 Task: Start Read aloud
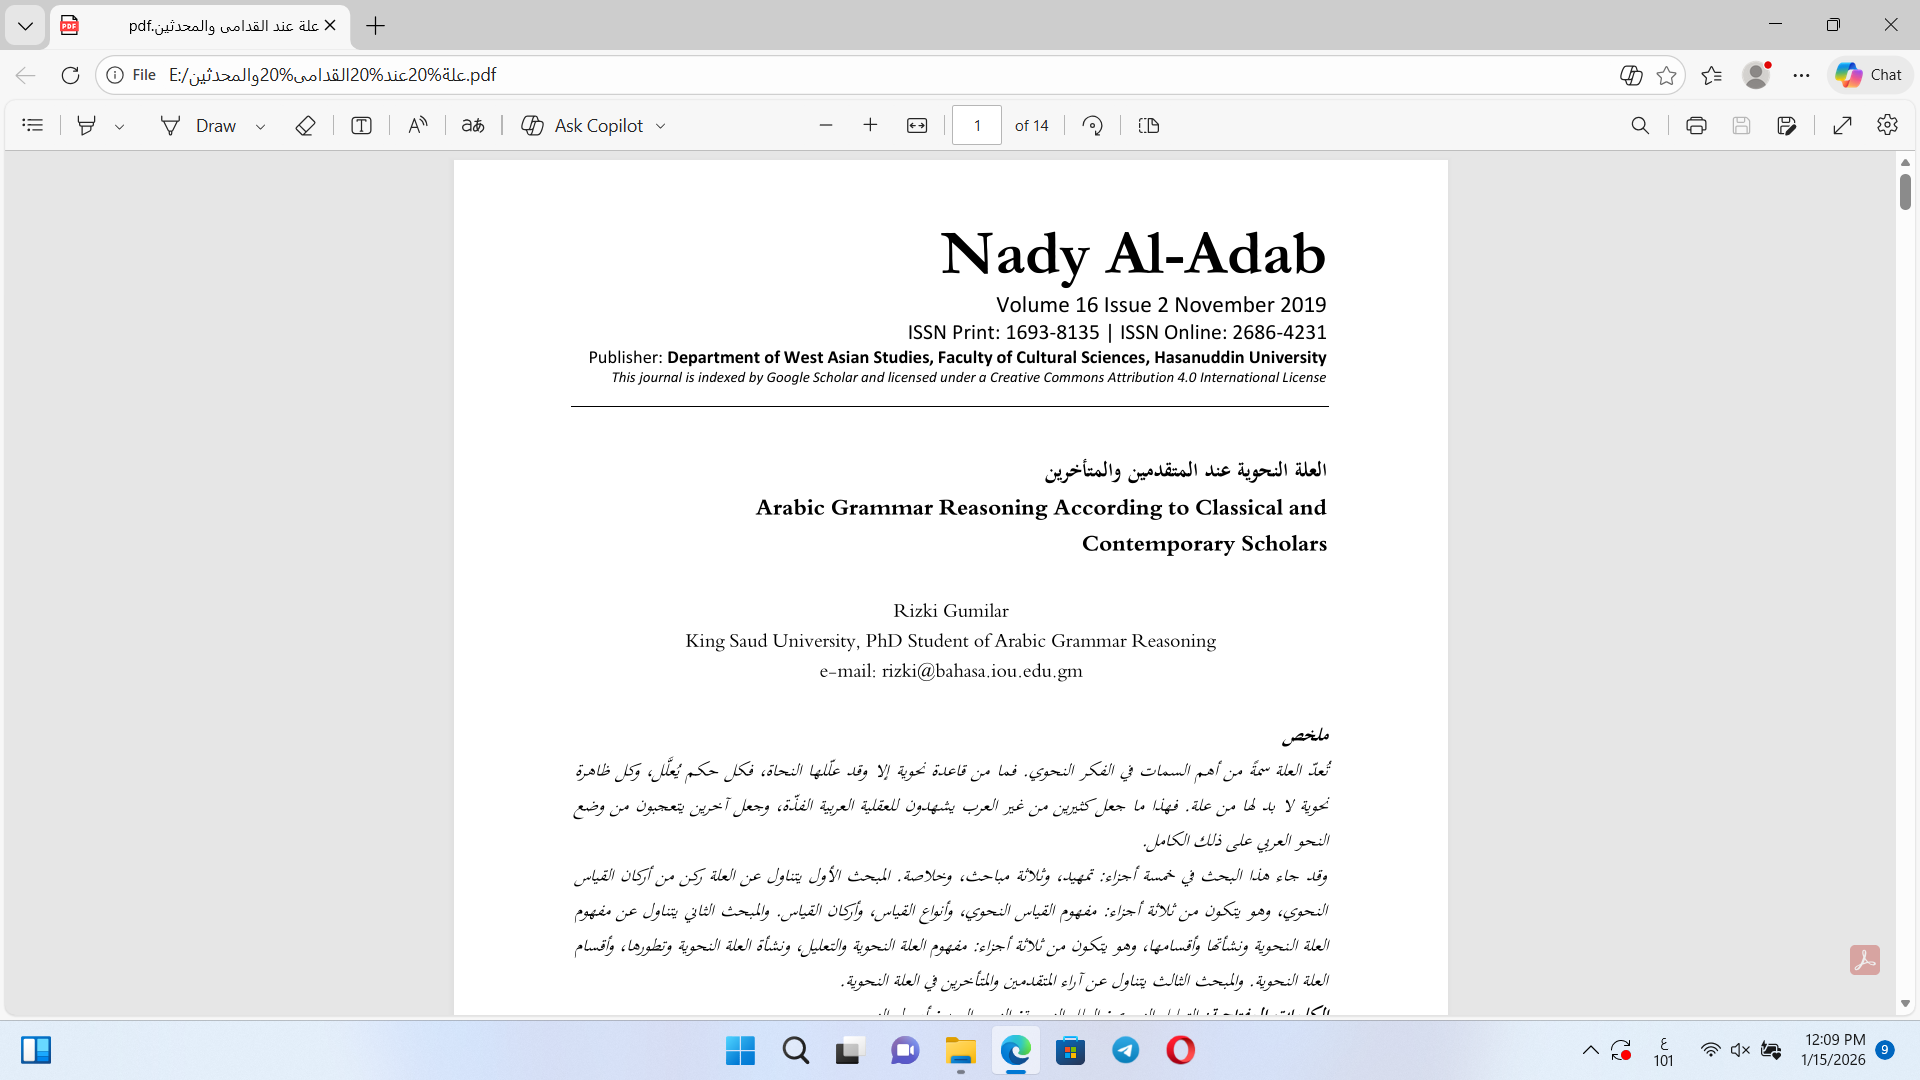coord(418,125)
